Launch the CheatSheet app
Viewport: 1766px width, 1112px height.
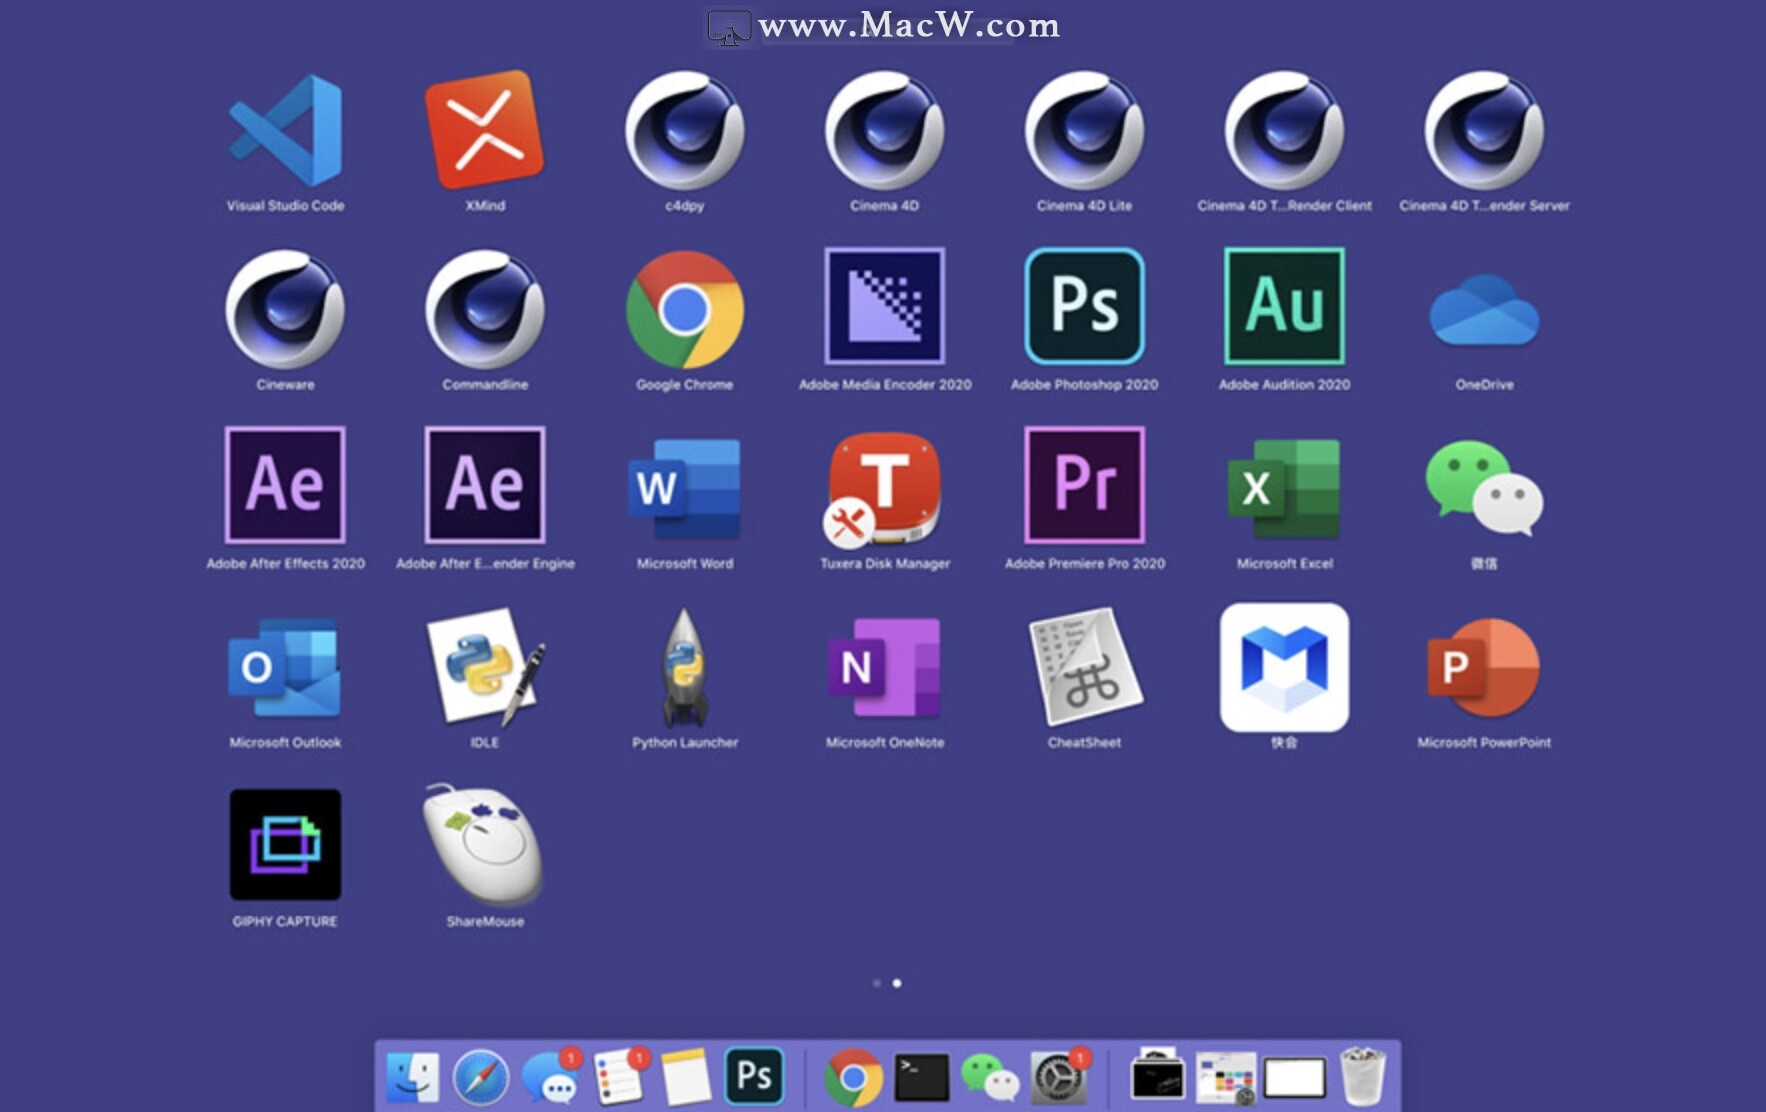coord(1084,667)
